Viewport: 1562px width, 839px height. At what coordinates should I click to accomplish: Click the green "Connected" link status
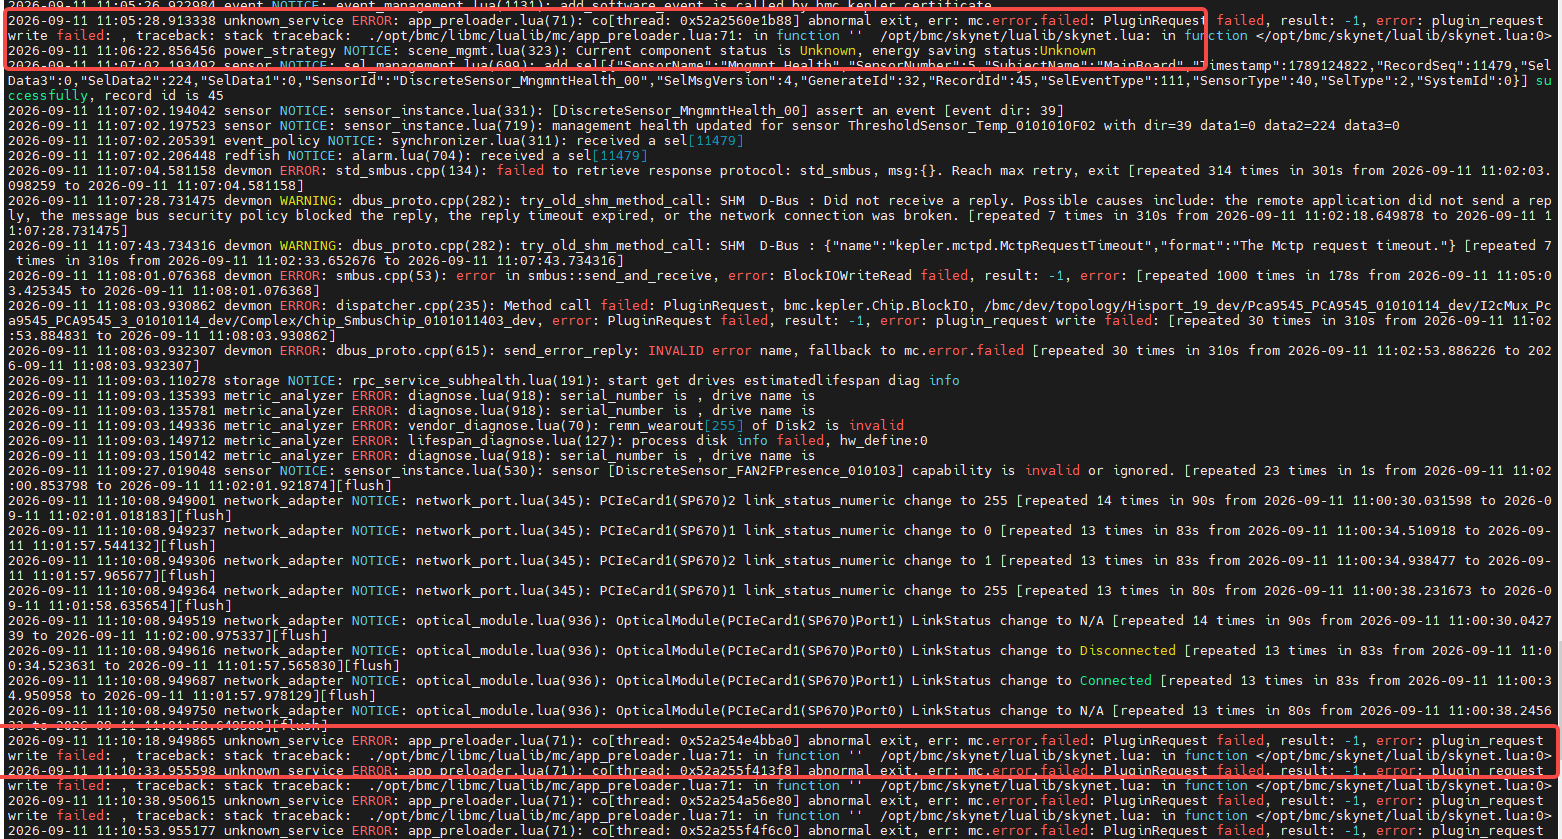[x=1115, y=681]
